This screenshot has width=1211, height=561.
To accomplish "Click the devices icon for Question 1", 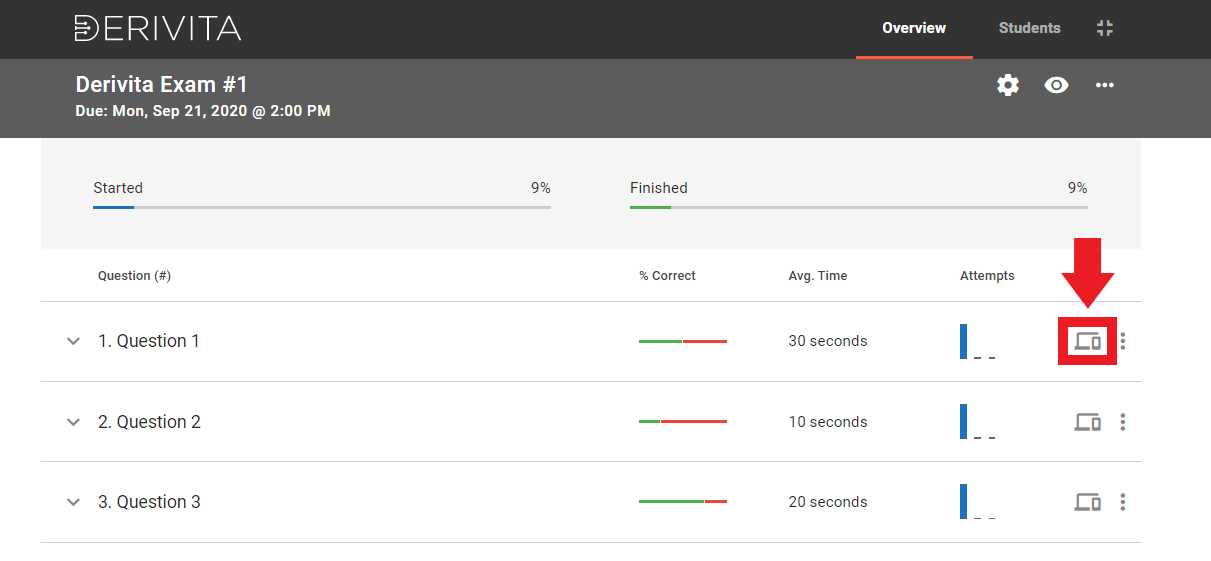I will coord(1087,341).
